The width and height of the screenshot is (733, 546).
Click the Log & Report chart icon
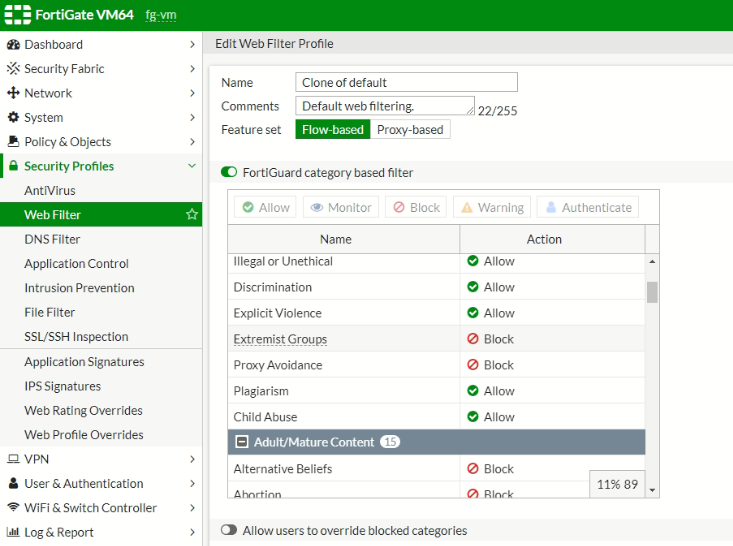tap(13, 532)
